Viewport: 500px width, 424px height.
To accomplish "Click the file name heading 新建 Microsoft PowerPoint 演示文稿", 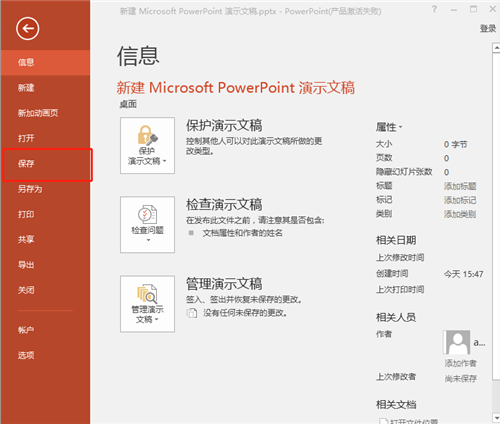I will click(x=235, y=88).
